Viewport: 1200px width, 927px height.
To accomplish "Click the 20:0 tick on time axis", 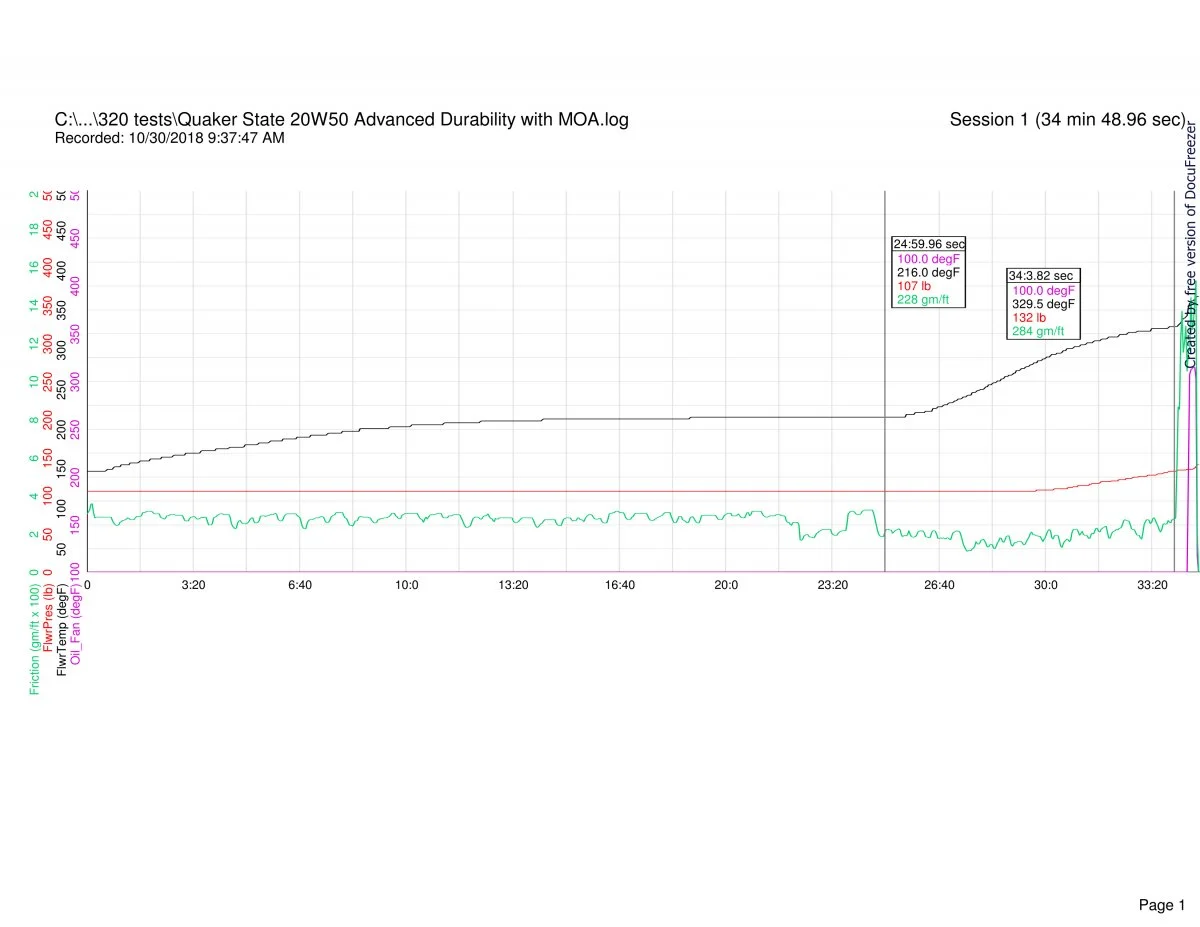I will point(726,585).
